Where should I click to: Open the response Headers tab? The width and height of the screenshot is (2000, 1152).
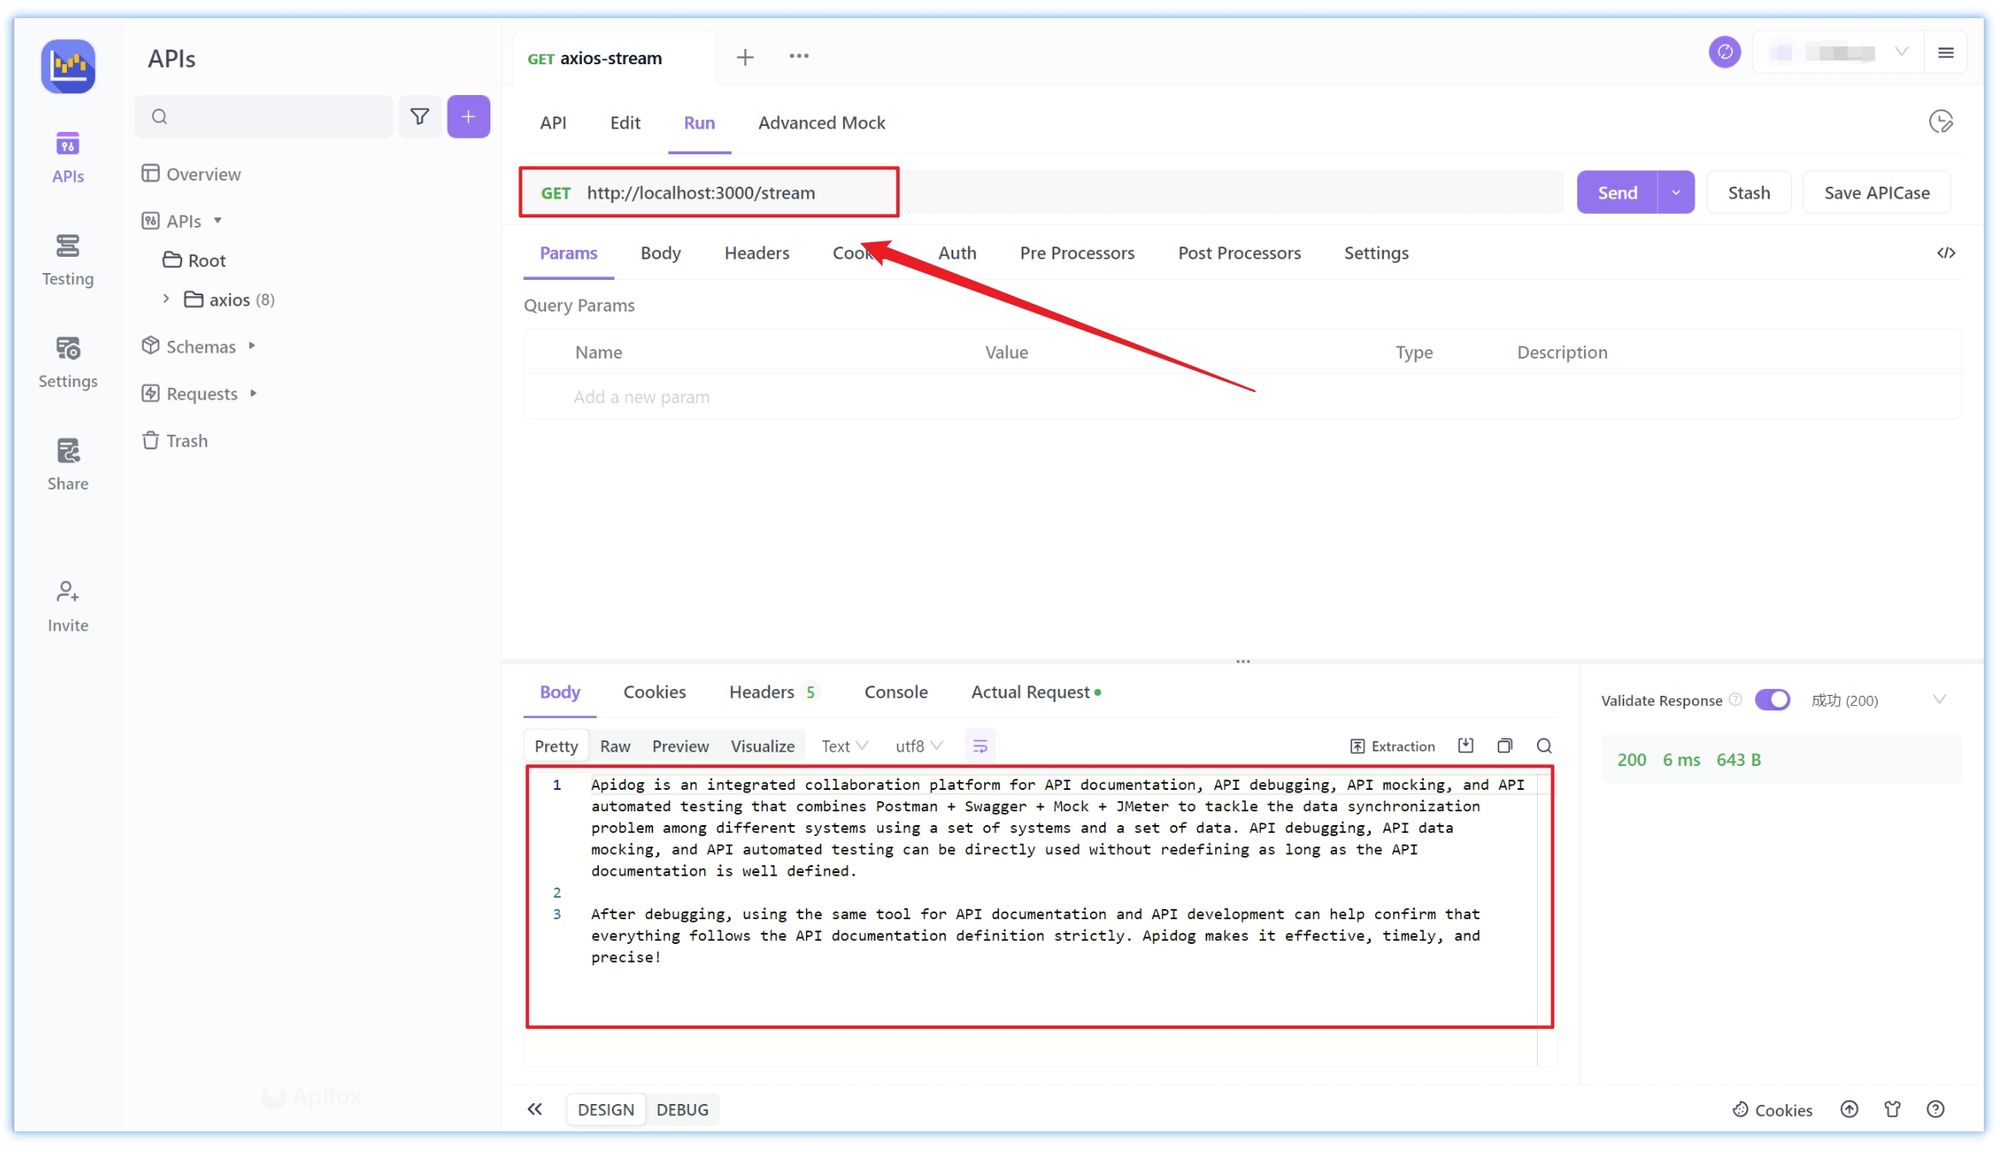(x=773, y=692)
